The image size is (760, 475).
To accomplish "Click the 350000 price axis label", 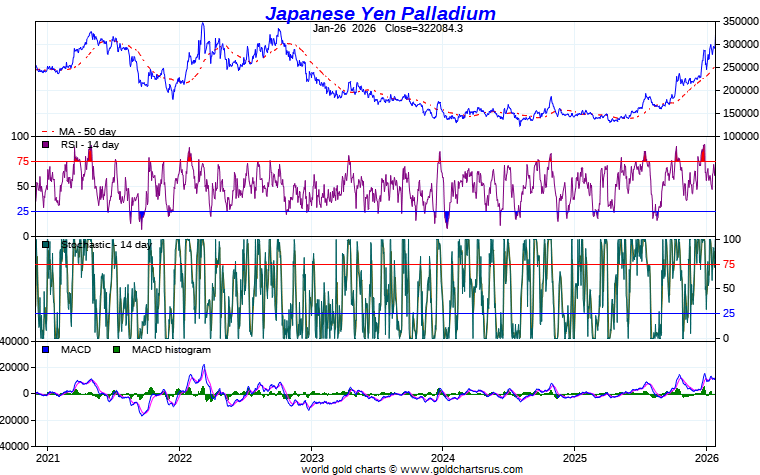I will click(x=741, y=21).
